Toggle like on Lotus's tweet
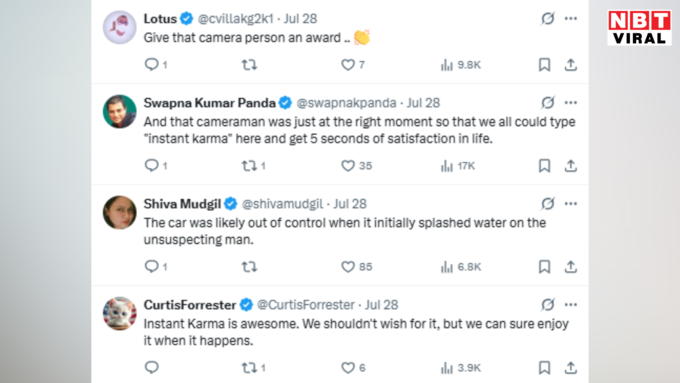The width and height of the screenshot is (680, 383). pyautogui.click(x=353, y=65)
